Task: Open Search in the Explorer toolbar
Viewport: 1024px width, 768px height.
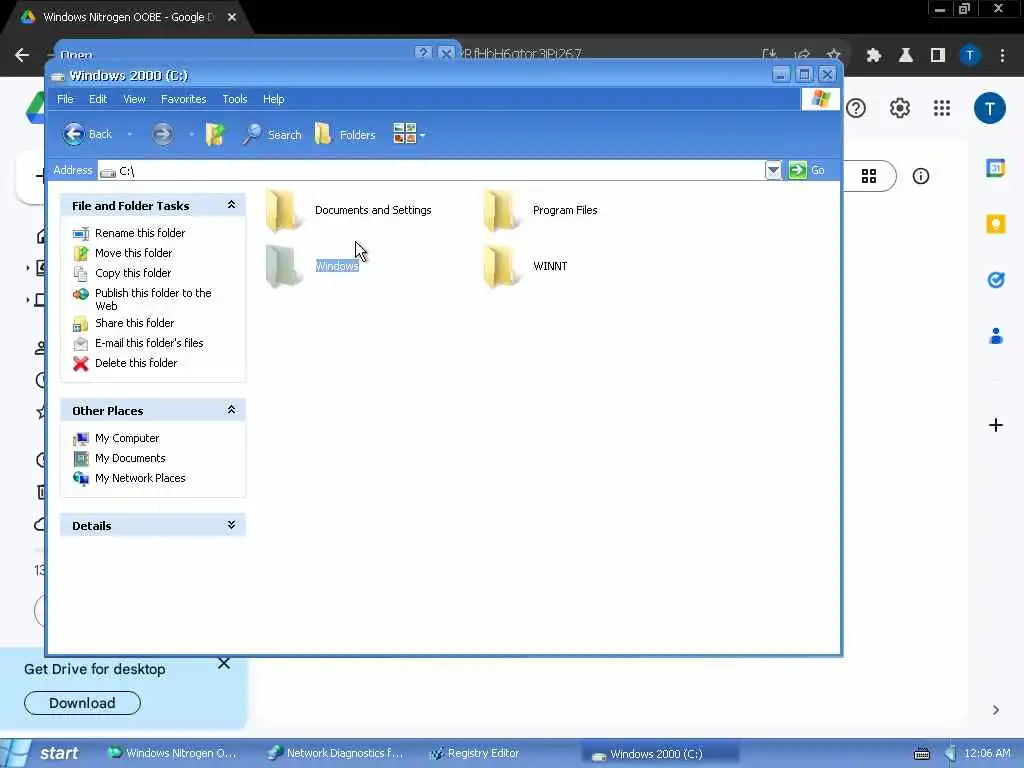Action: [272, 135]
